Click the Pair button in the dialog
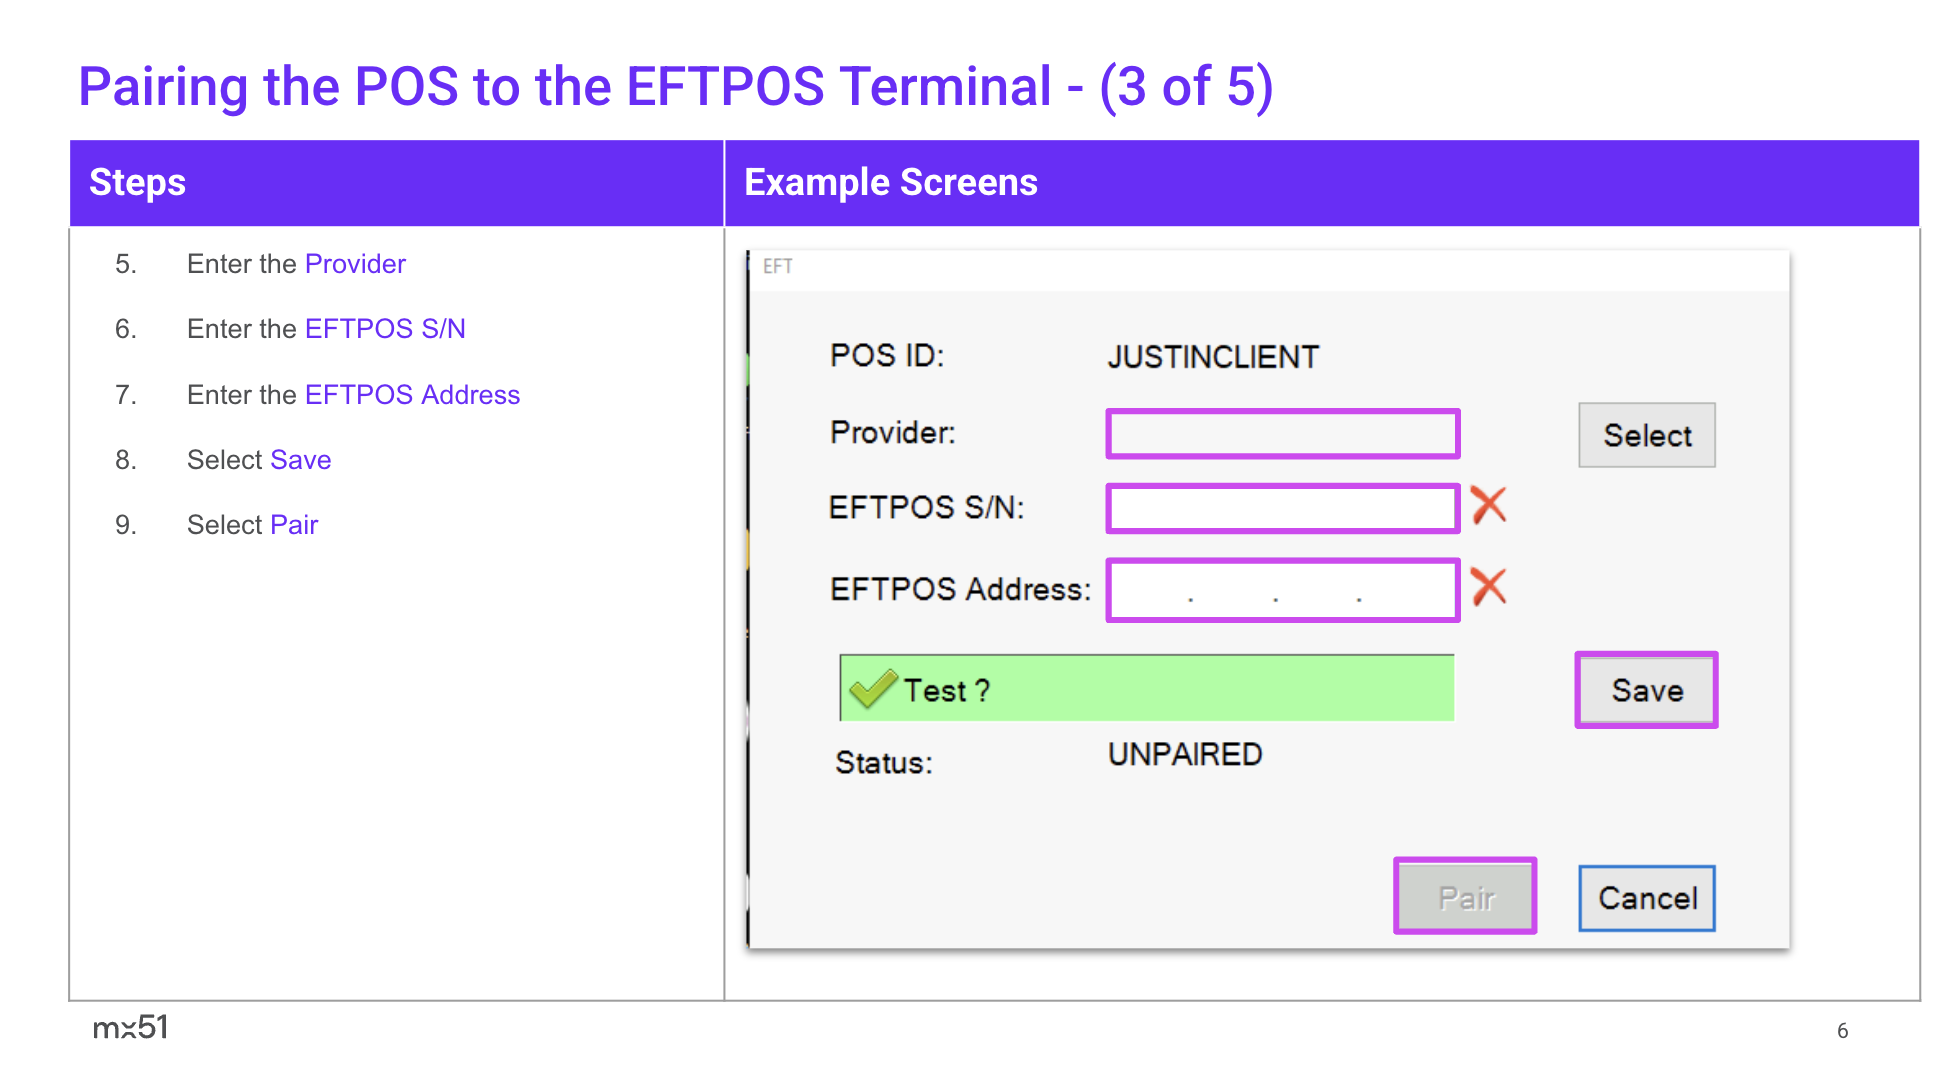 [1465, 897]
